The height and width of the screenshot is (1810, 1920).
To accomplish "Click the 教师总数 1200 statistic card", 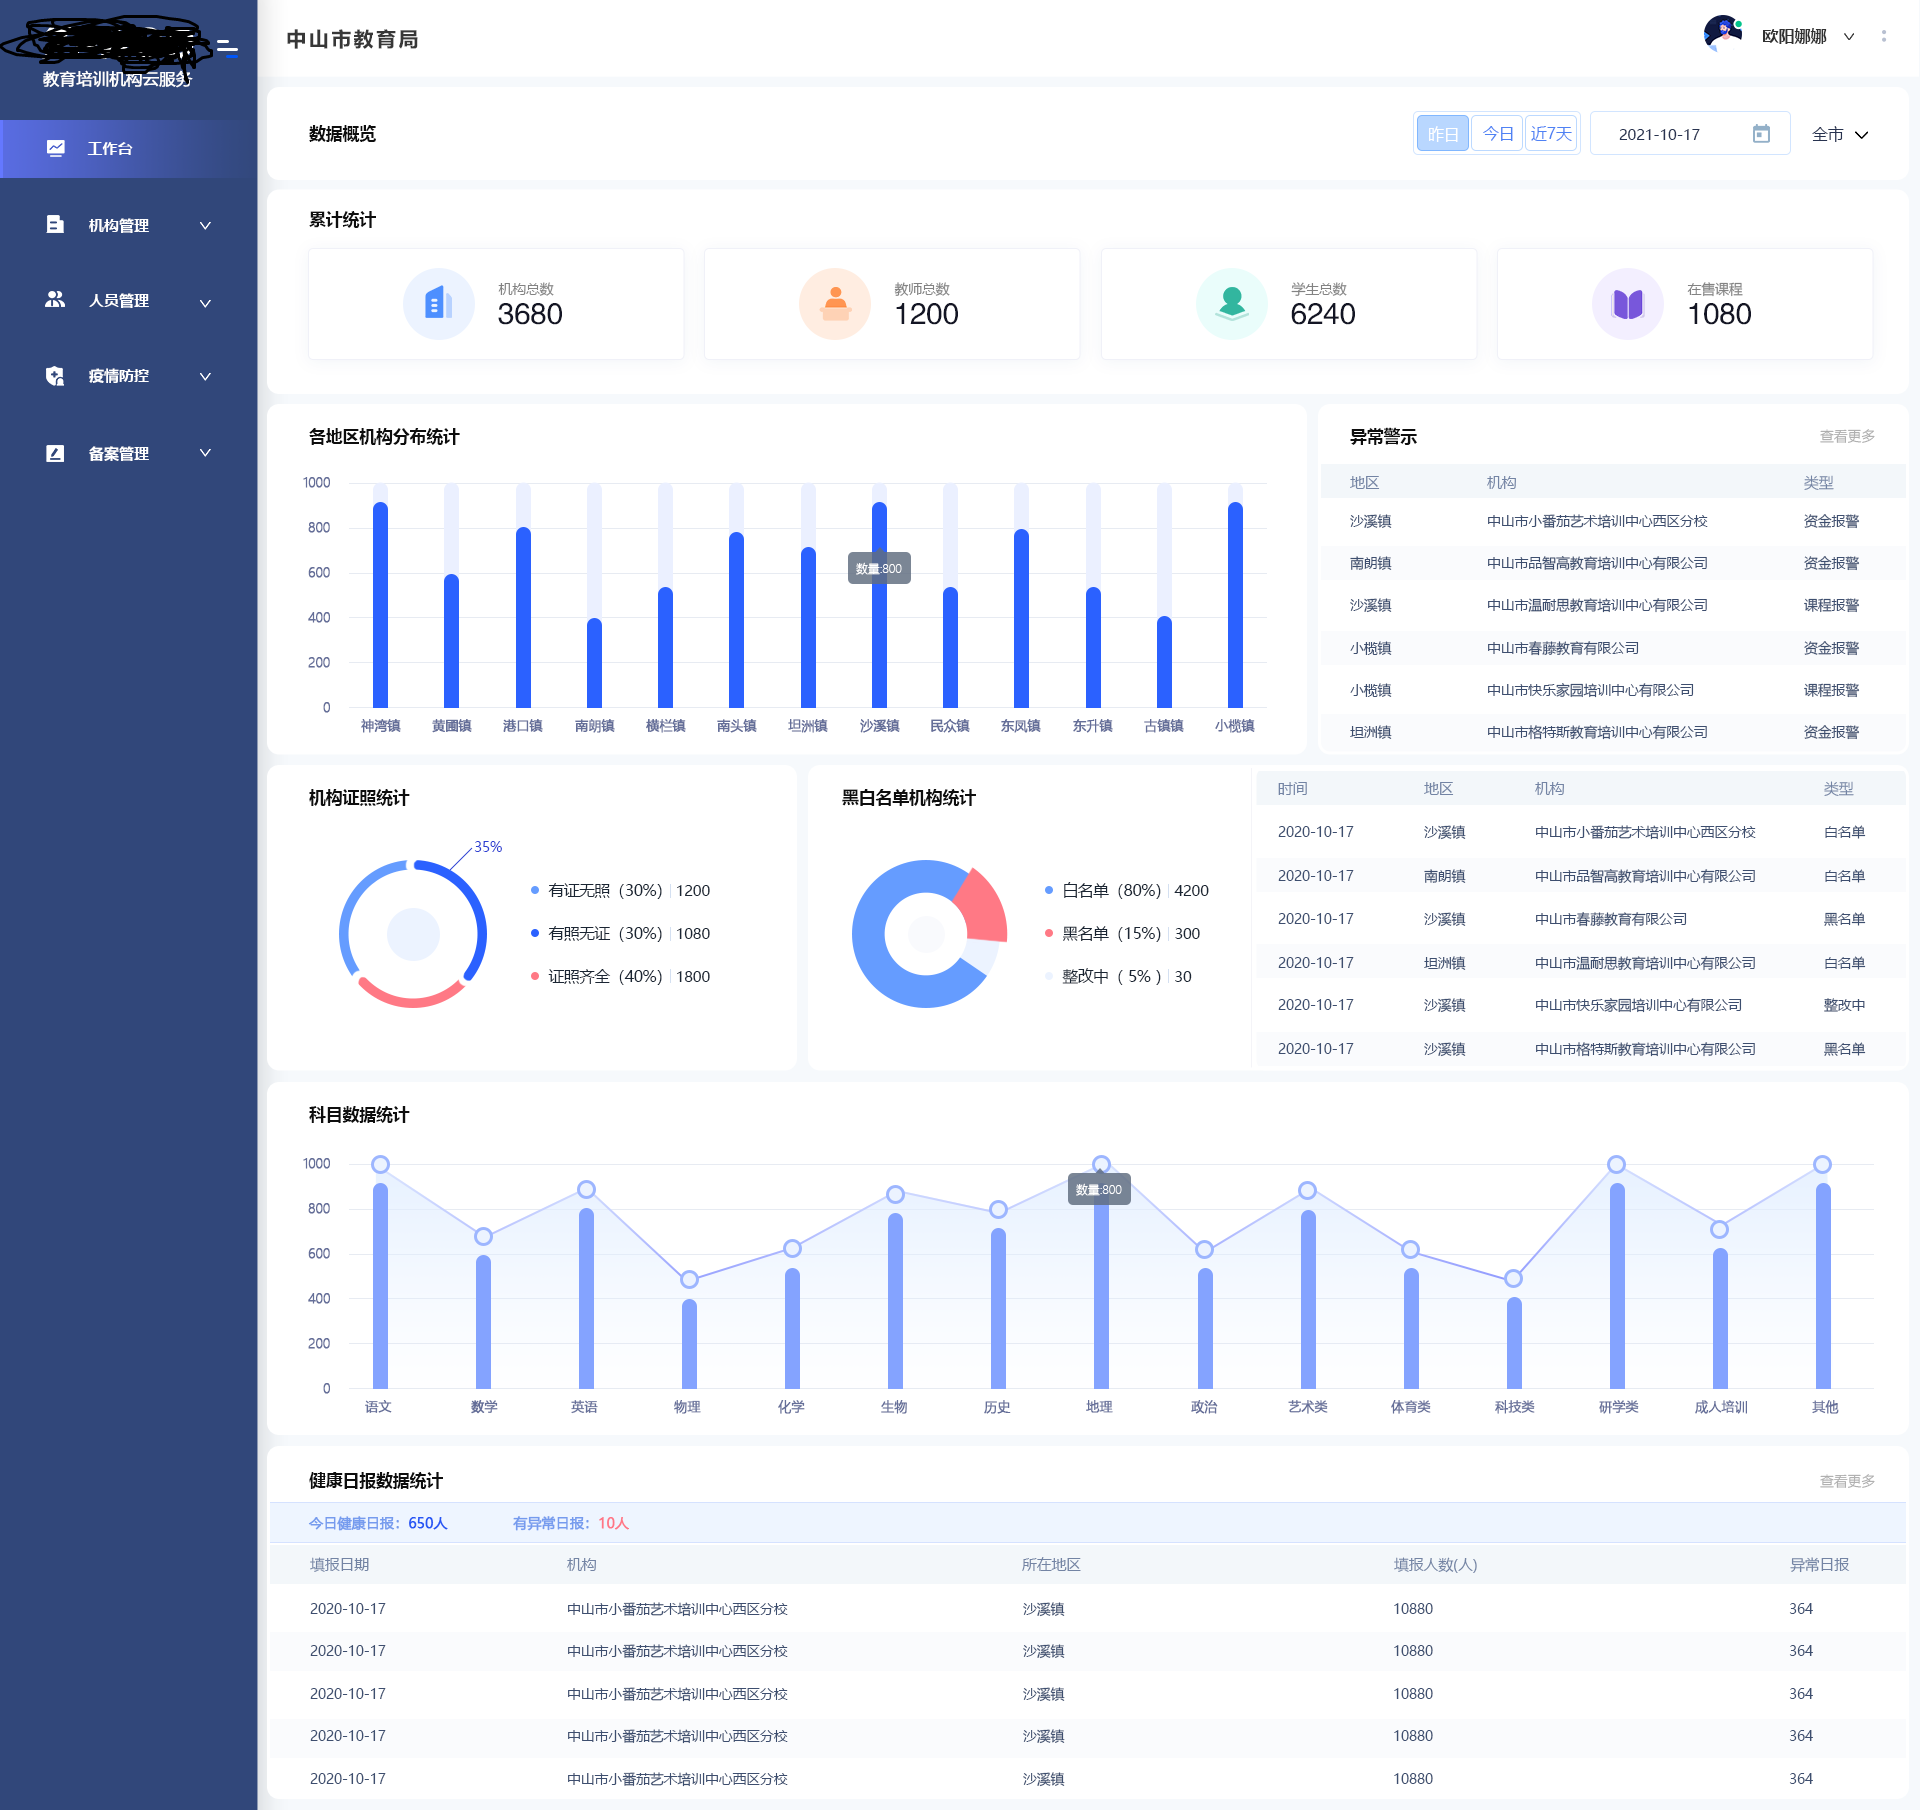I will (x=892, y=304).
